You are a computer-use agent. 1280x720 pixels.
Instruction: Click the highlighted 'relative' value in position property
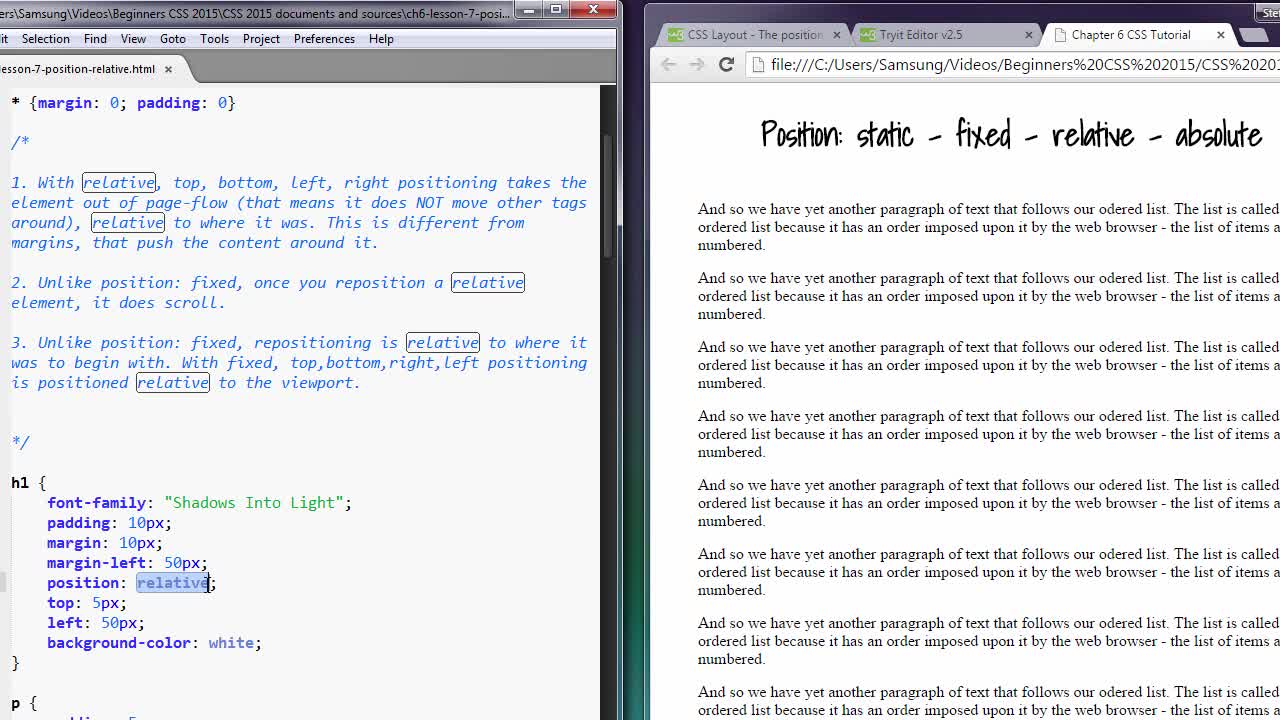tap(173, 583)
